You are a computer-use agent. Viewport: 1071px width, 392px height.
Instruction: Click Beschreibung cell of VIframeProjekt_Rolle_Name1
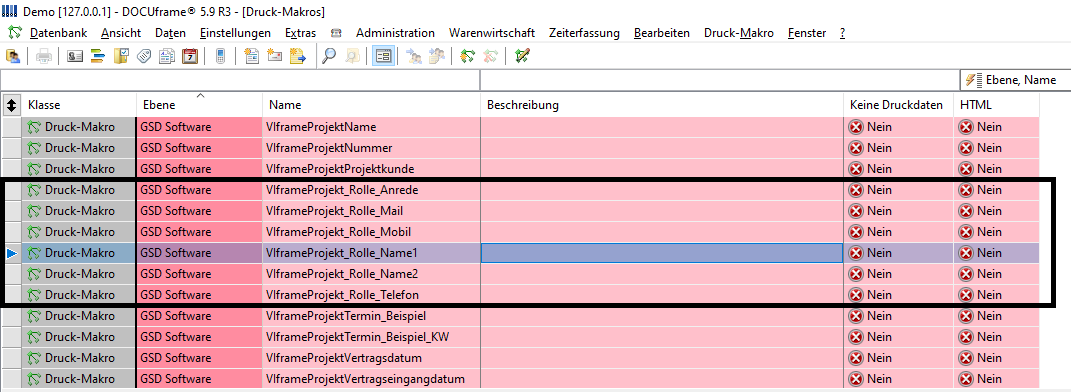tap(662, 253)
